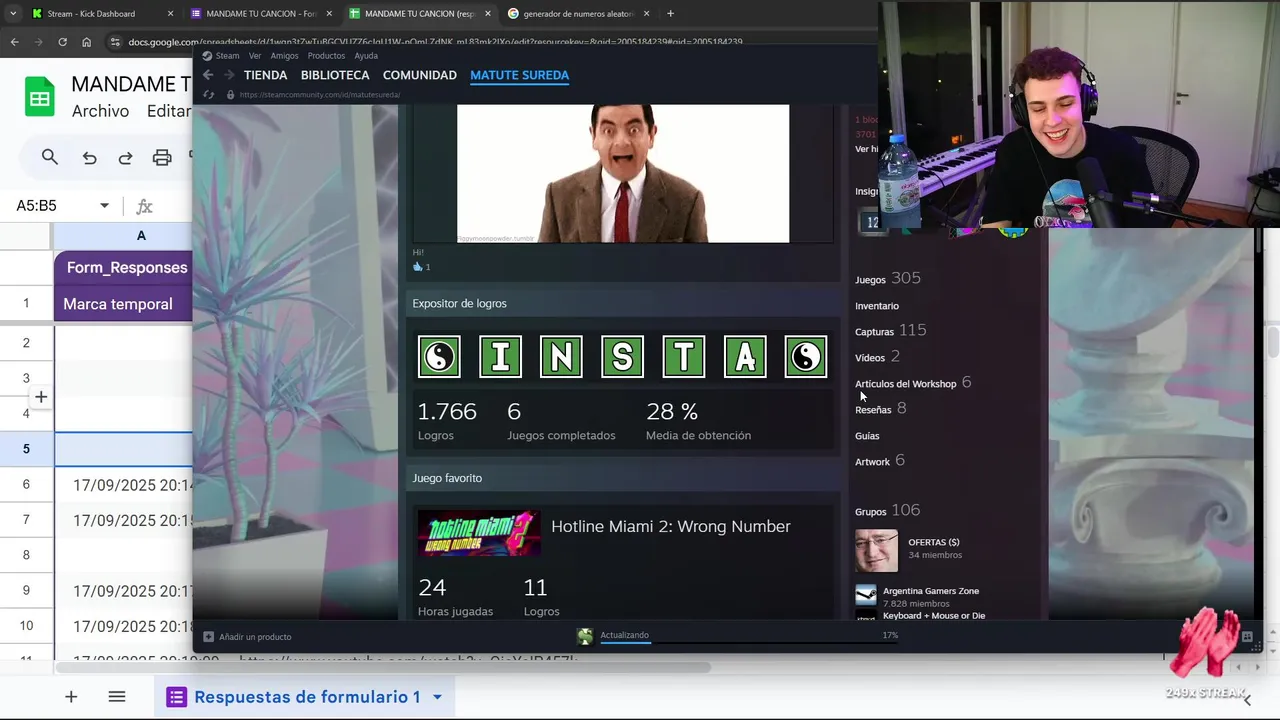
Task: Print the spreadsheet
Action: 162,158
